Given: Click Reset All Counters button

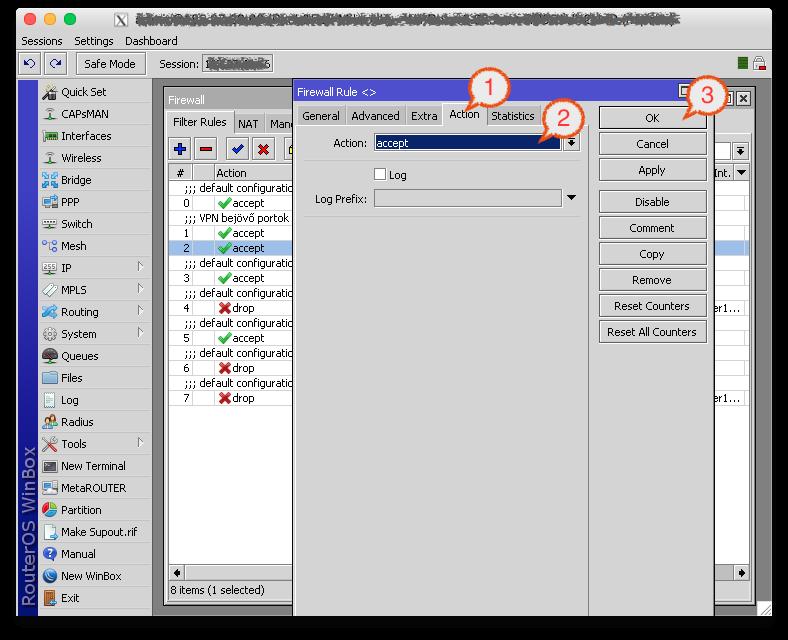Looking at the screenshot, I should (652, 332).
